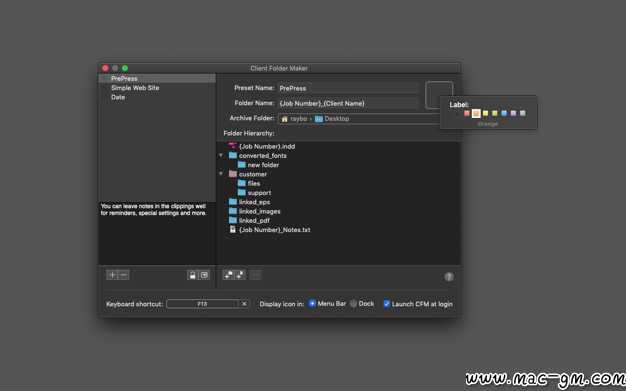The image size is (626, 391).
Task: Click the Folder Name field
Action: coord(348,103)
